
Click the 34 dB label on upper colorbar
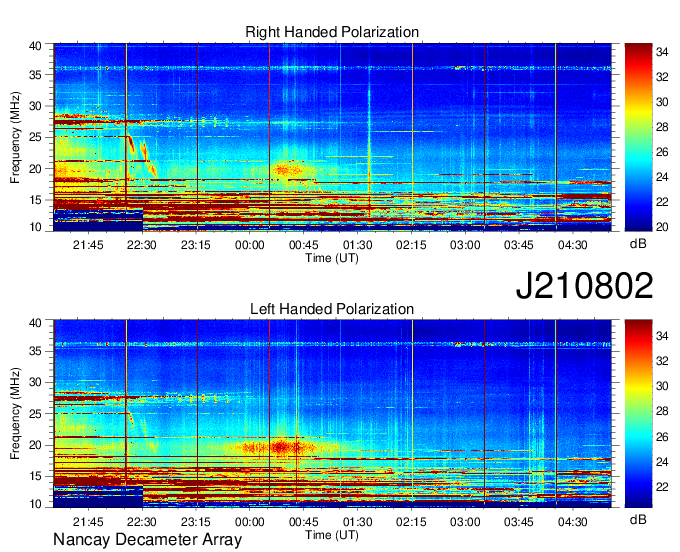(662, 52)
